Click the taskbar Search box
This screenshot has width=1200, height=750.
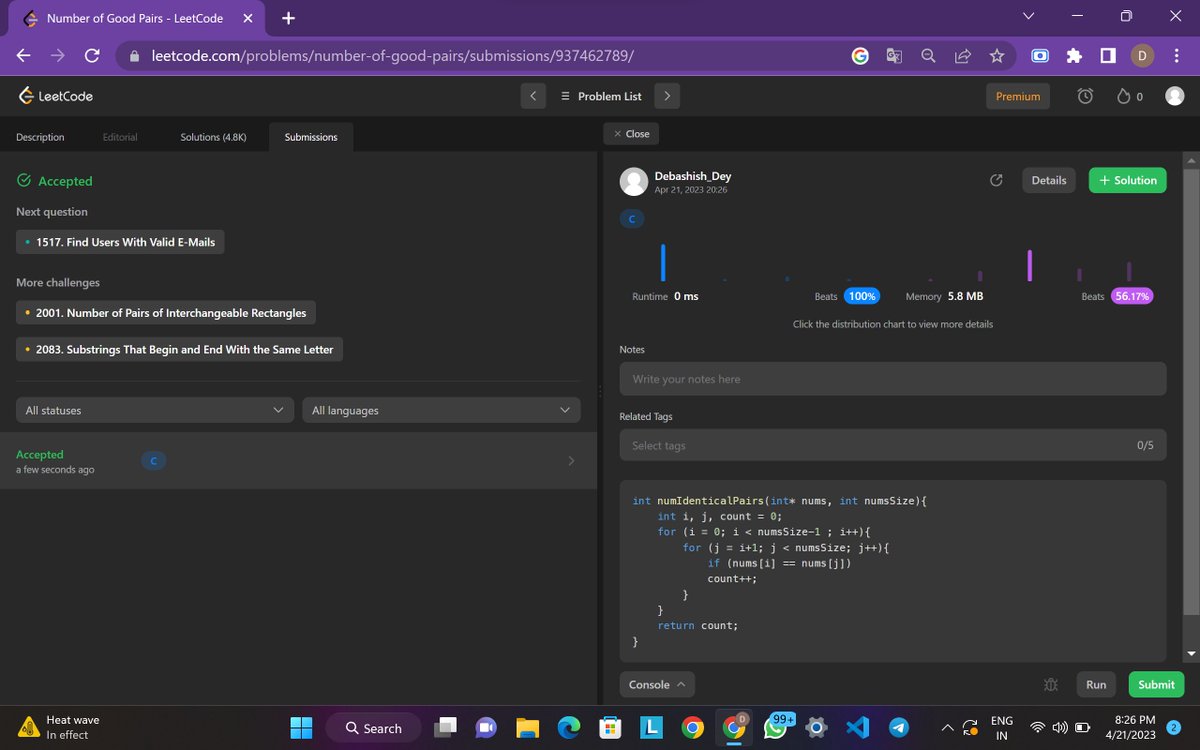[x=374, y=728]
